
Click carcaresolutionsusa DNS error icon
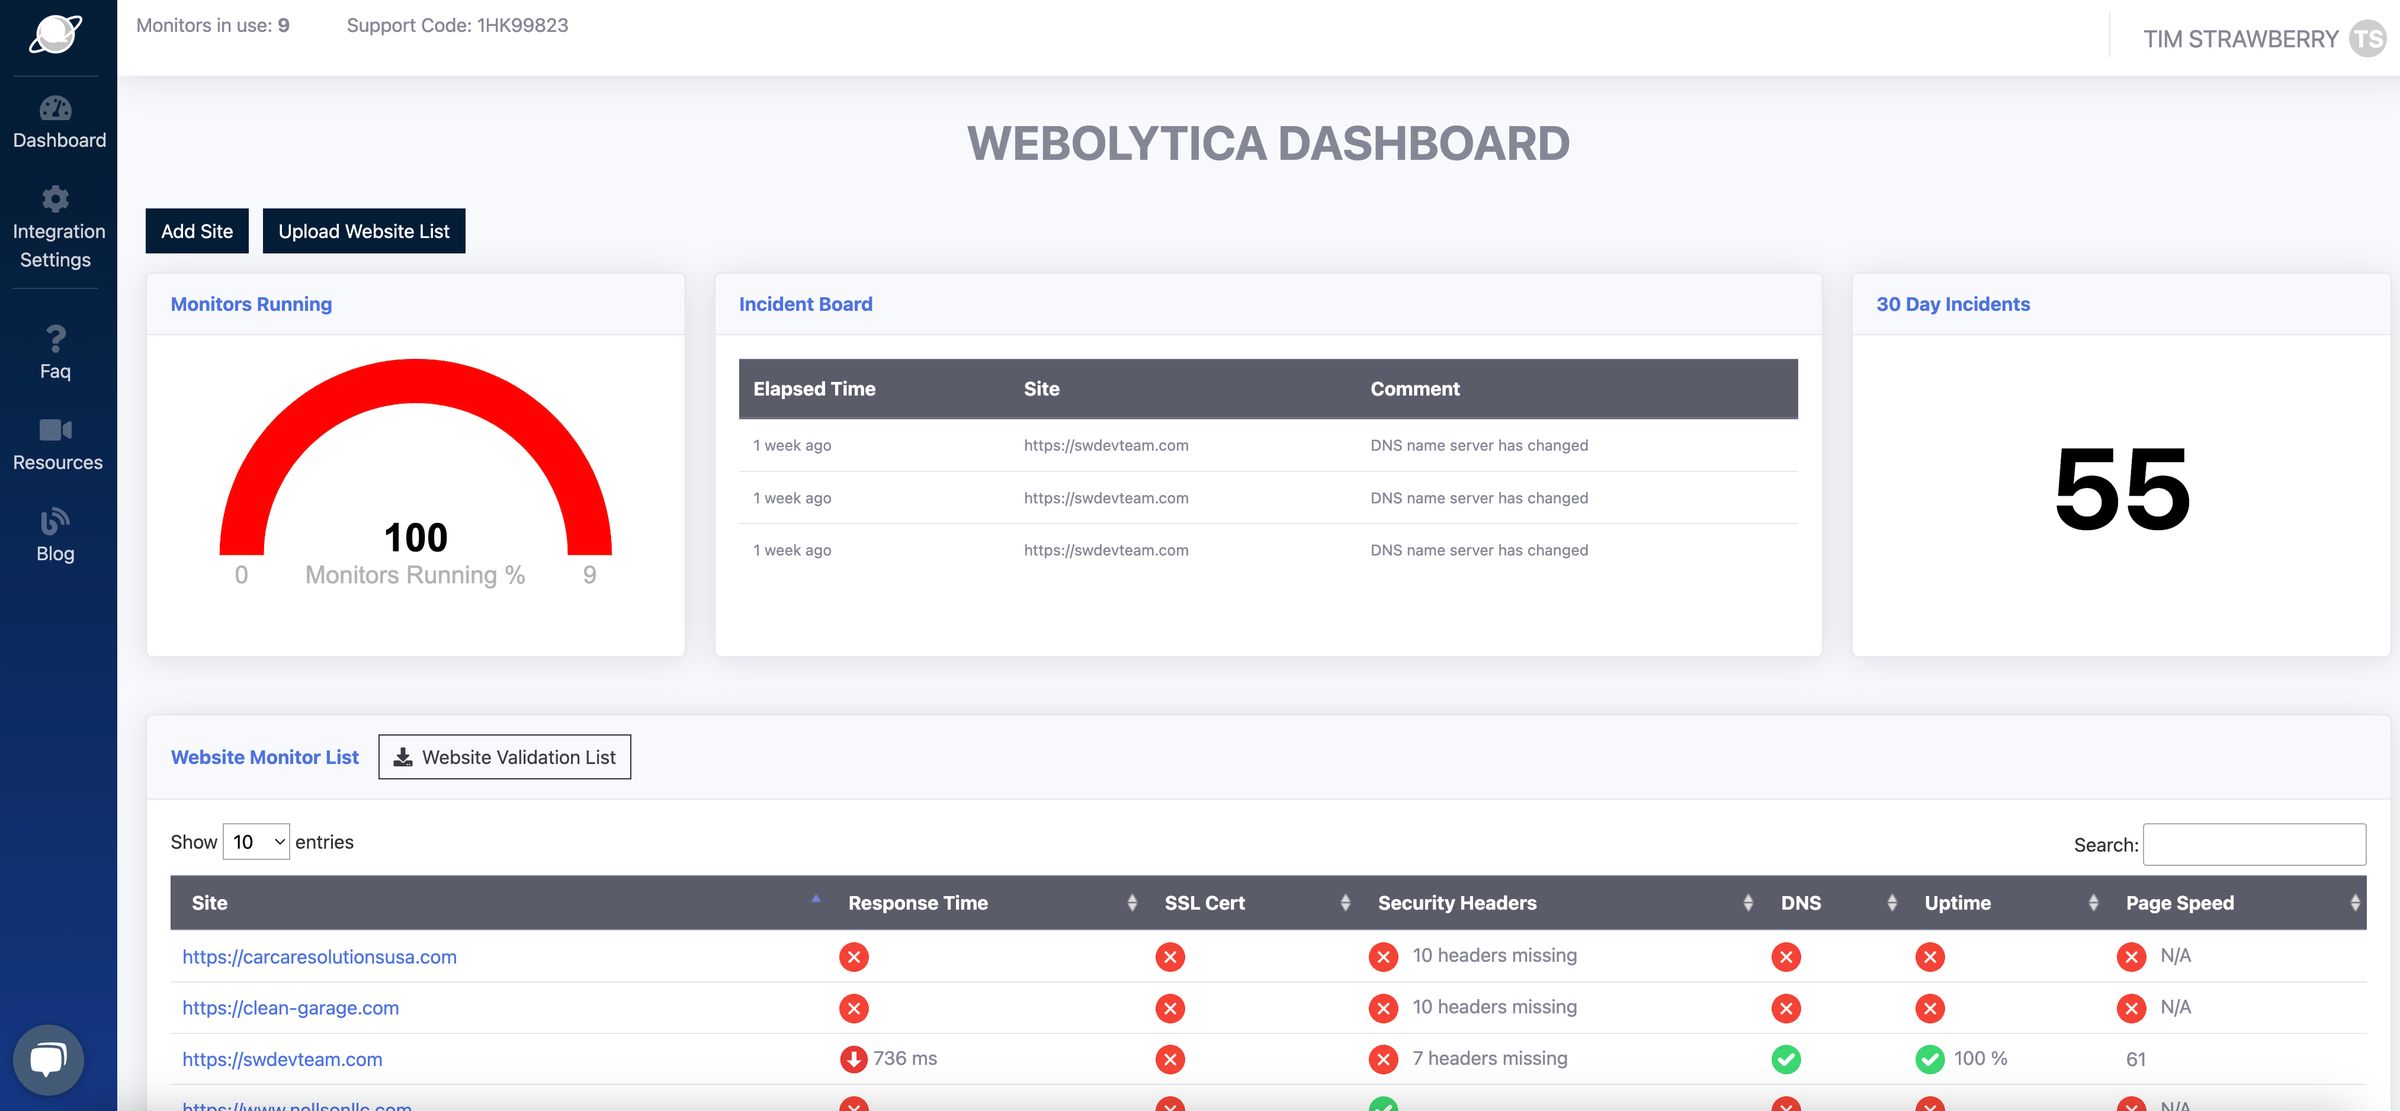(x=1786, y=957)
